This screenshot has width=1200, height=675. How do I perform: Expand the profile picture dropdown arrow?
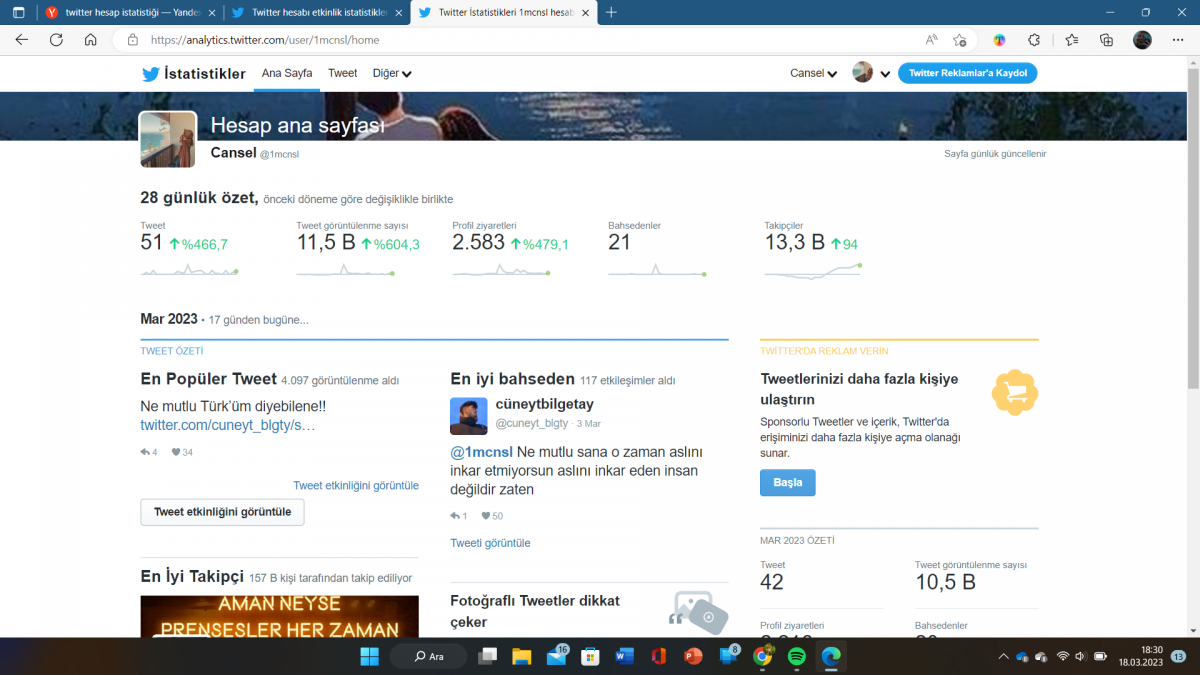coord(885,74)
